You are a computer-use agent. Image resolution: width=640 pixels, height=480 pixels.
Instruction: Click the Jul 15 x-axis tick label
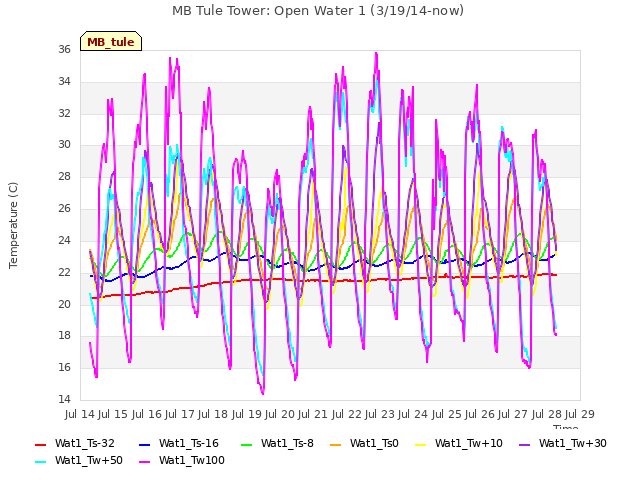click(113, 414)
